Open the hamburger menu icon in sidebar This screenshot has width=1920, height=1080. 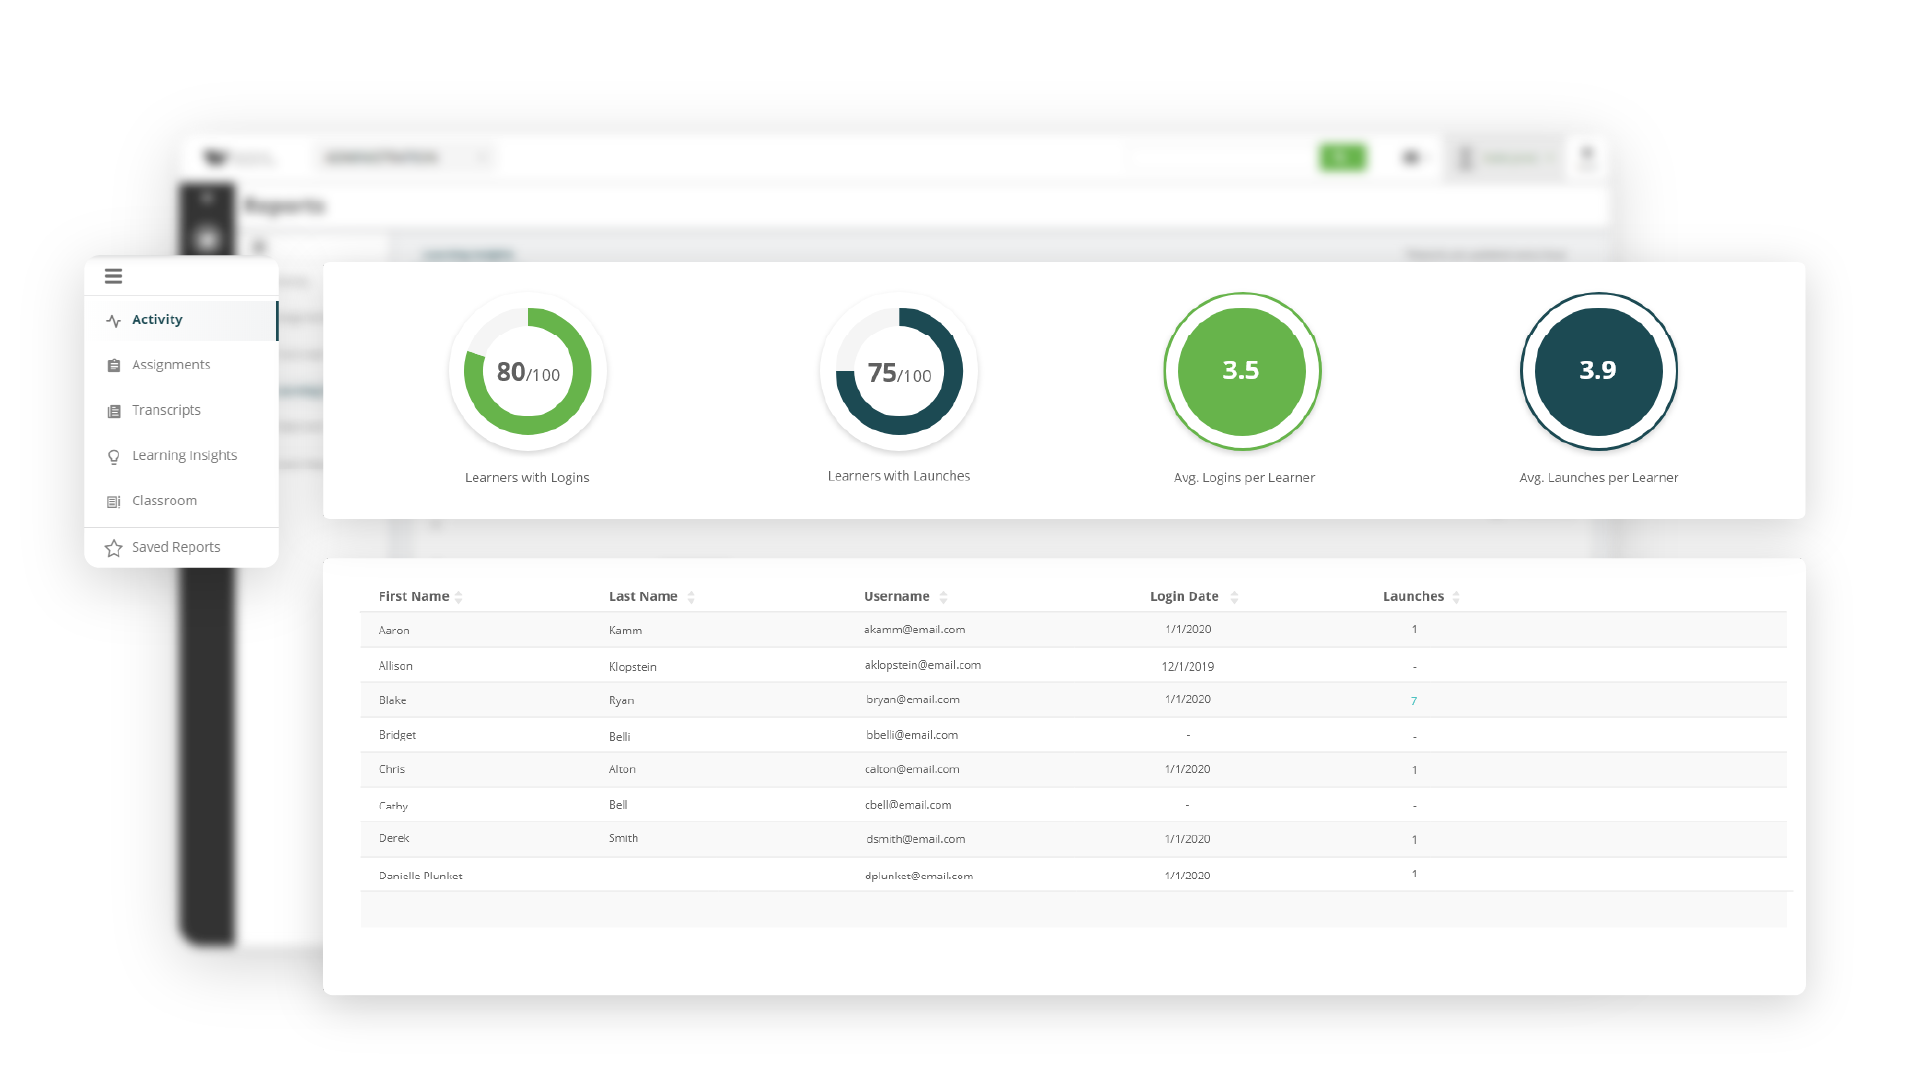click(113, 276)
